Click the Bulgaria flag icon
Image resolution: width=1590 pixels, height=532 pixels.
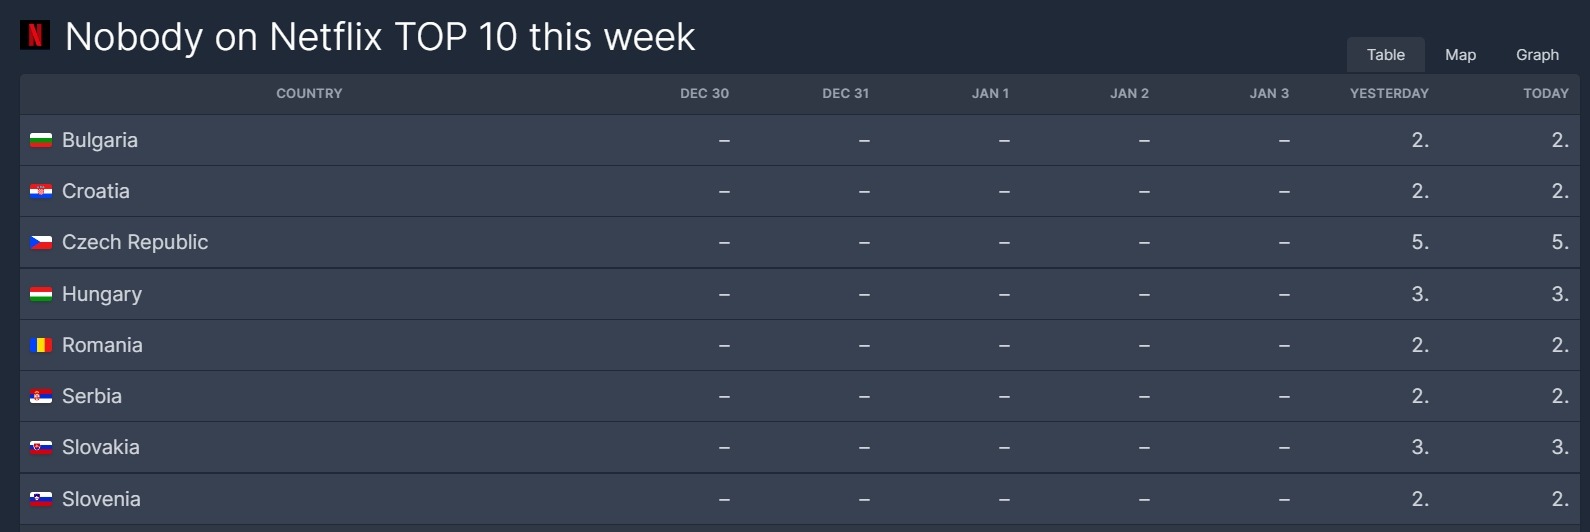pos(41,140)
